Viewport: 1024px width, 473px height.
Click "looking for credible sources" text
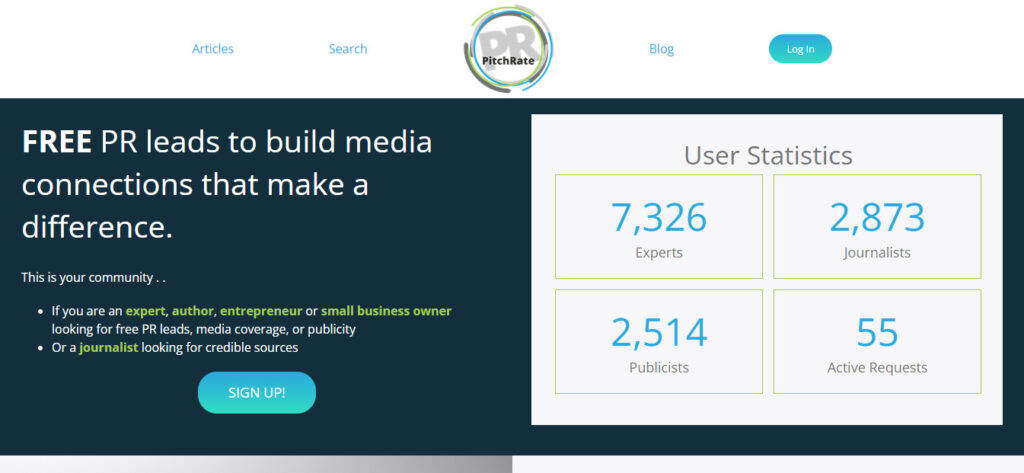pyautogui.click(x=219, y=348)
